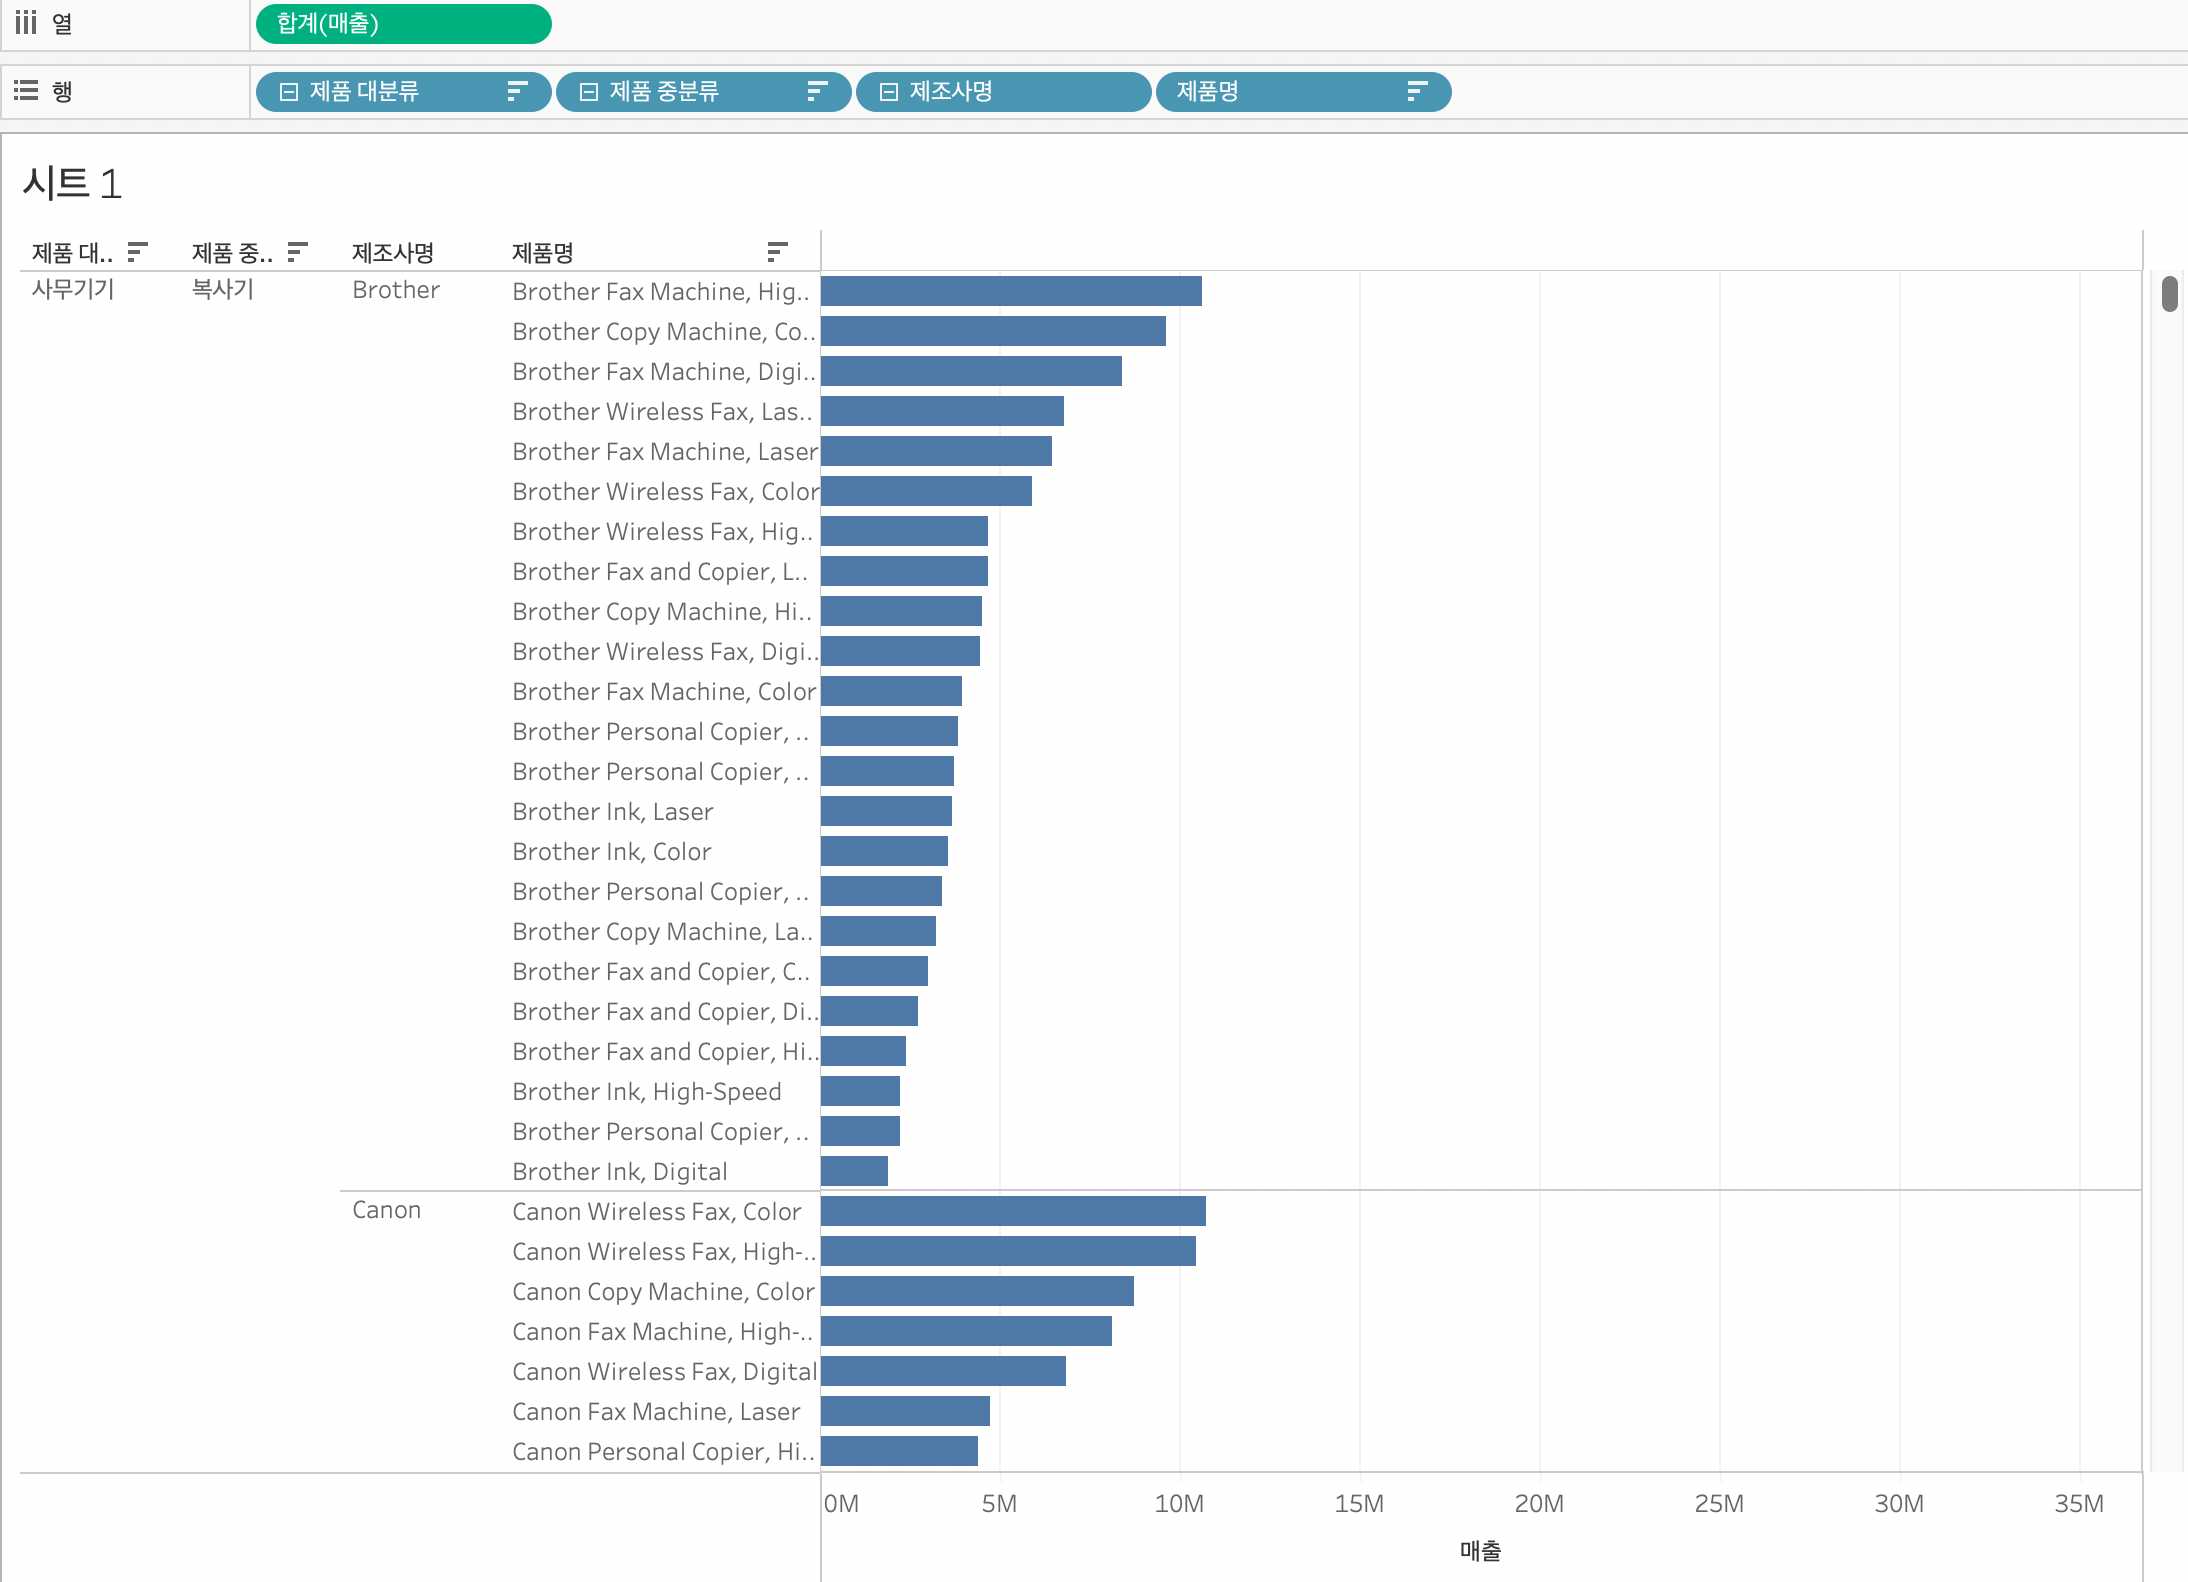Select Brother Fax and Copier, C.. label
The image size is (2188, 1582).
pyautogui.click(x=661, y=971)
